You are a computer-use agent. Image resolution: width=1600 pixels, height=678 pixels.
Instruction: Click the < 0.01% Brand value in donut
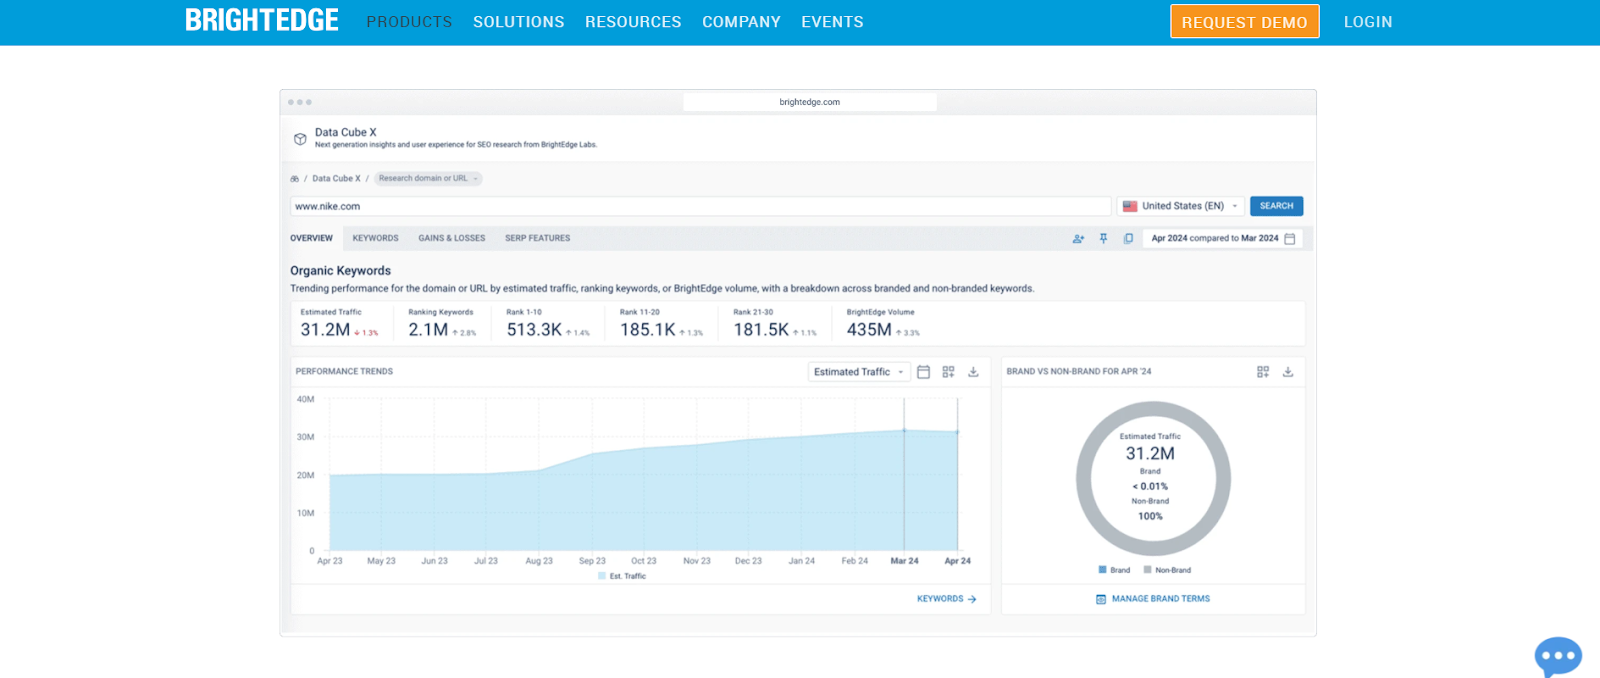(1150, 487)
